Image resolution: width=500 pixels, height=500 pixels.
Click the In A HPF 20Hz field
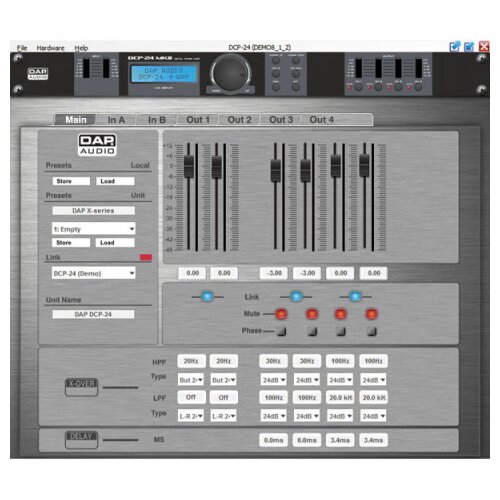tap(191, 361)
